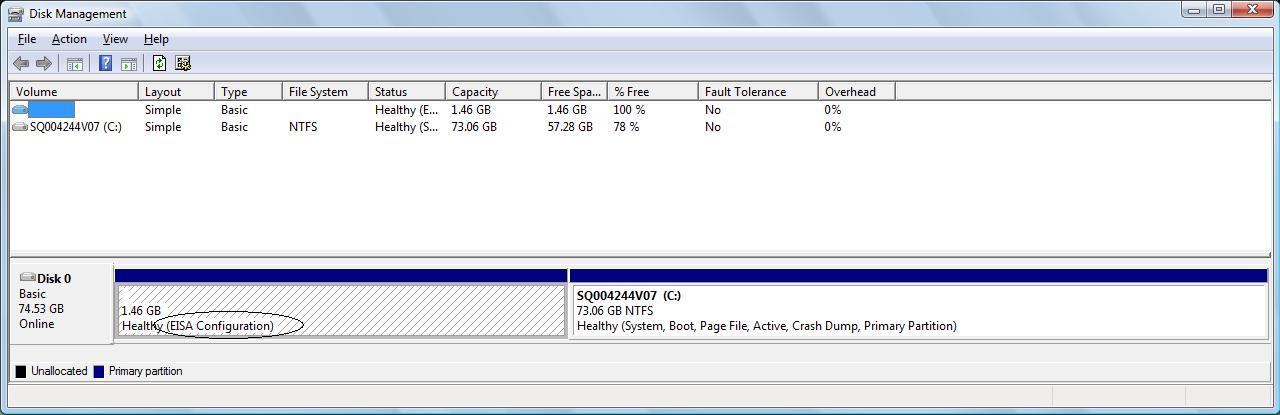
Task: Sort by the Volume column header
Action: point(73,91)
